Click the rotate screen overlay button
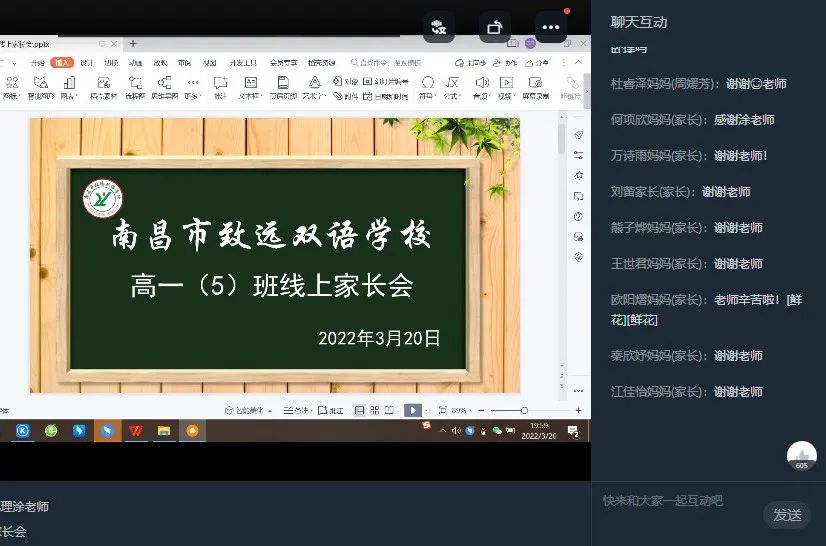The image size is (826, 546). (x=493, y=28)
